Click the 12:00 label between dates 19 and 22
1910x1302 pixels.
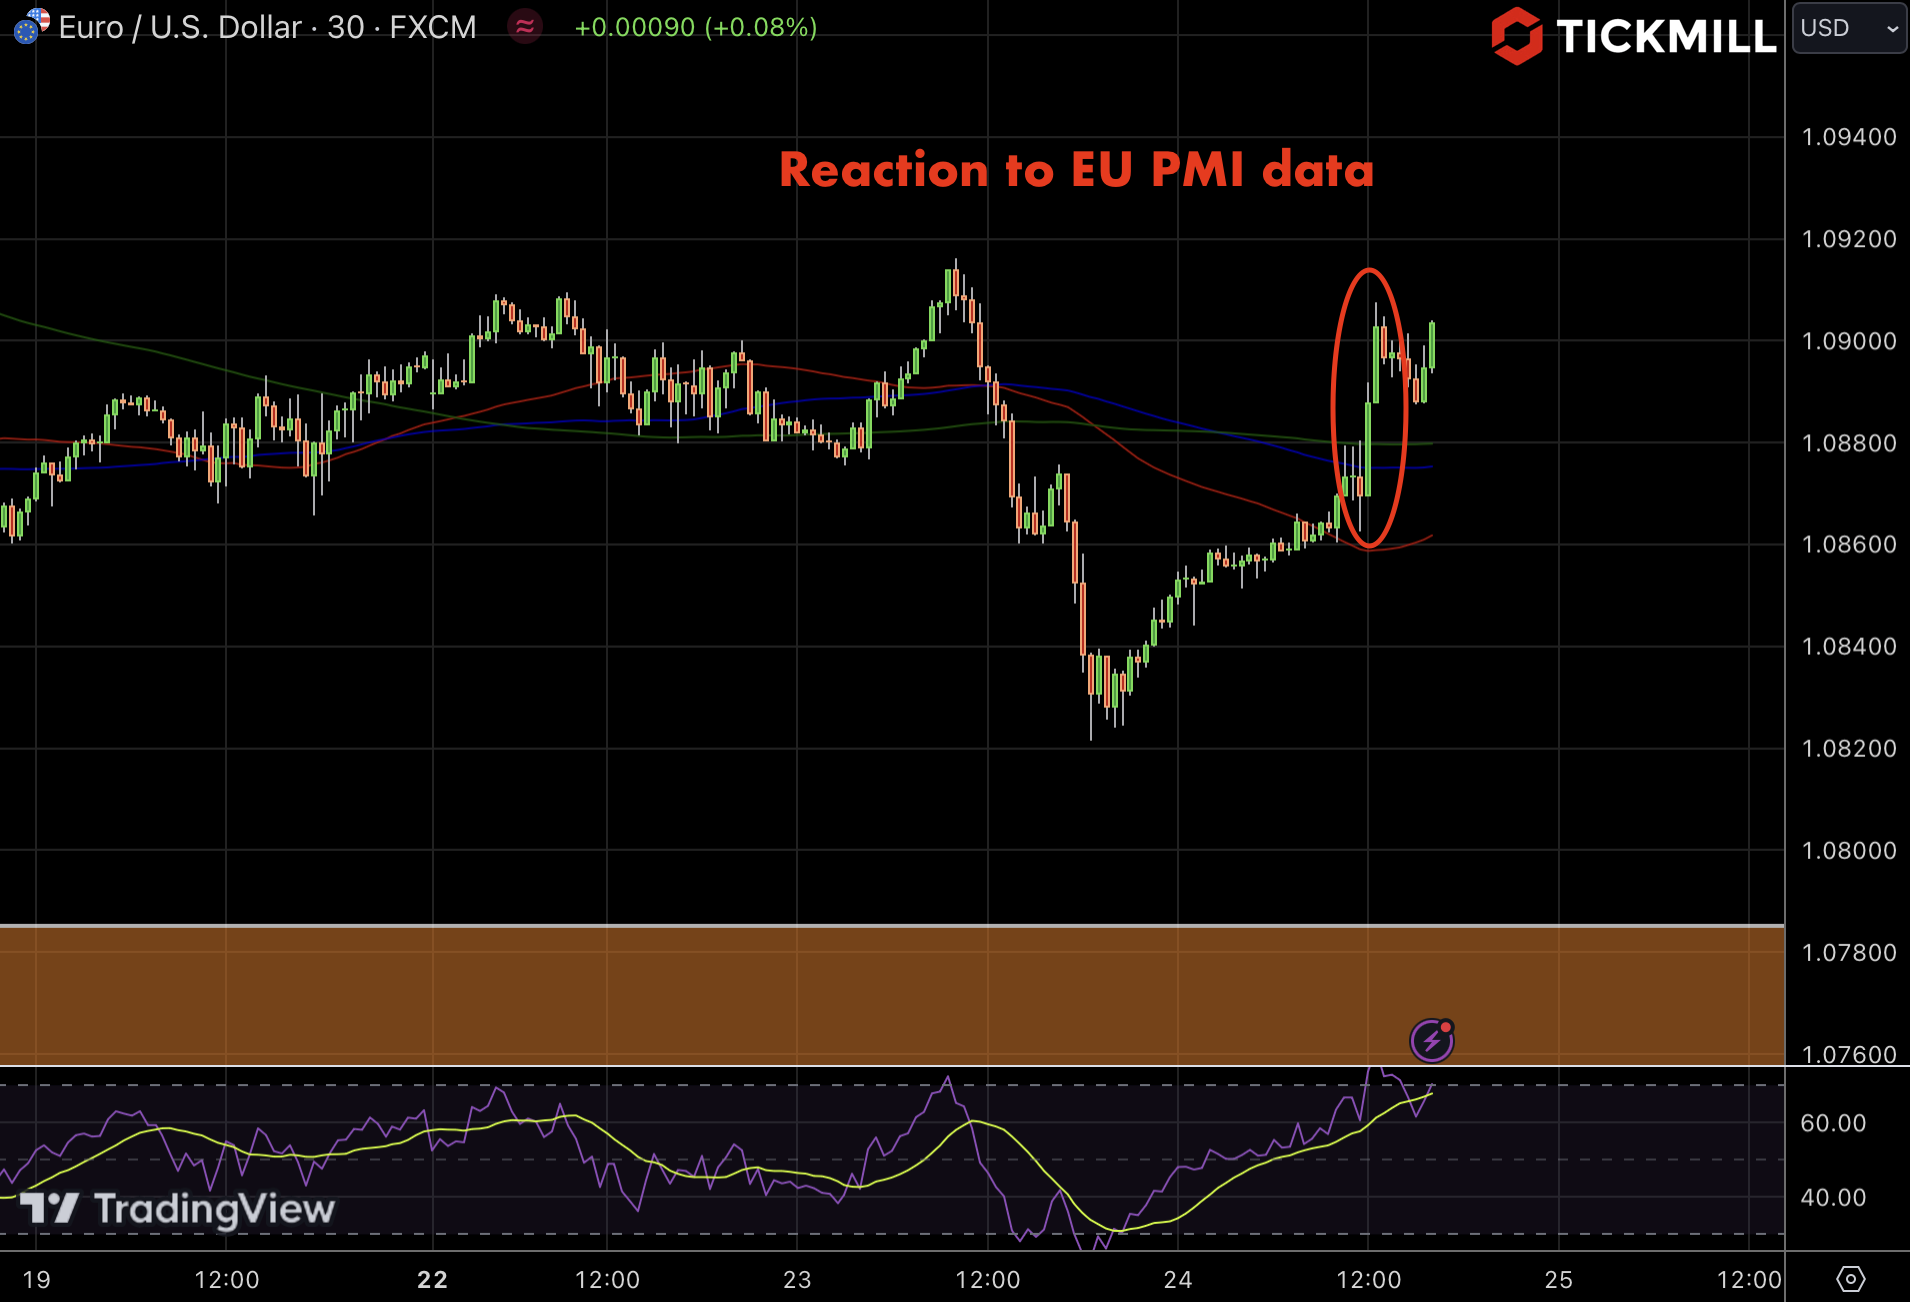227,1280
